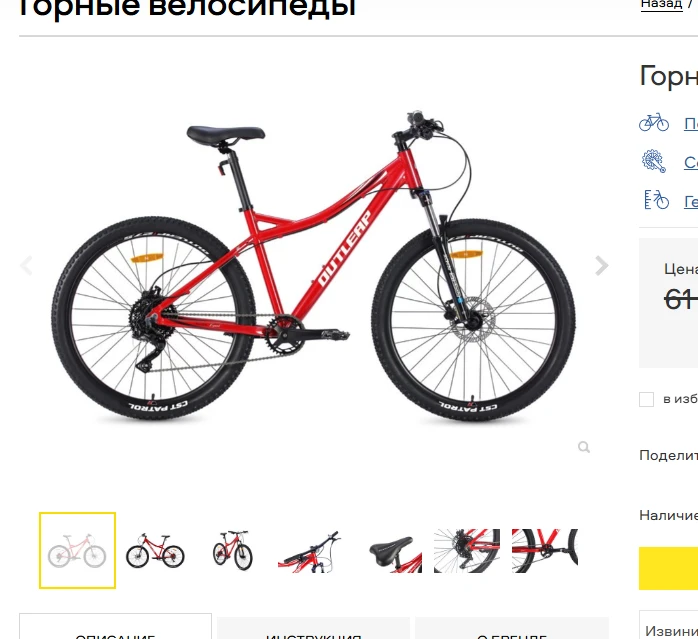The width and height of the screenshot is (698, 639).
Task: Tick the favorites checkbox
Action: [x=646, y=399]
